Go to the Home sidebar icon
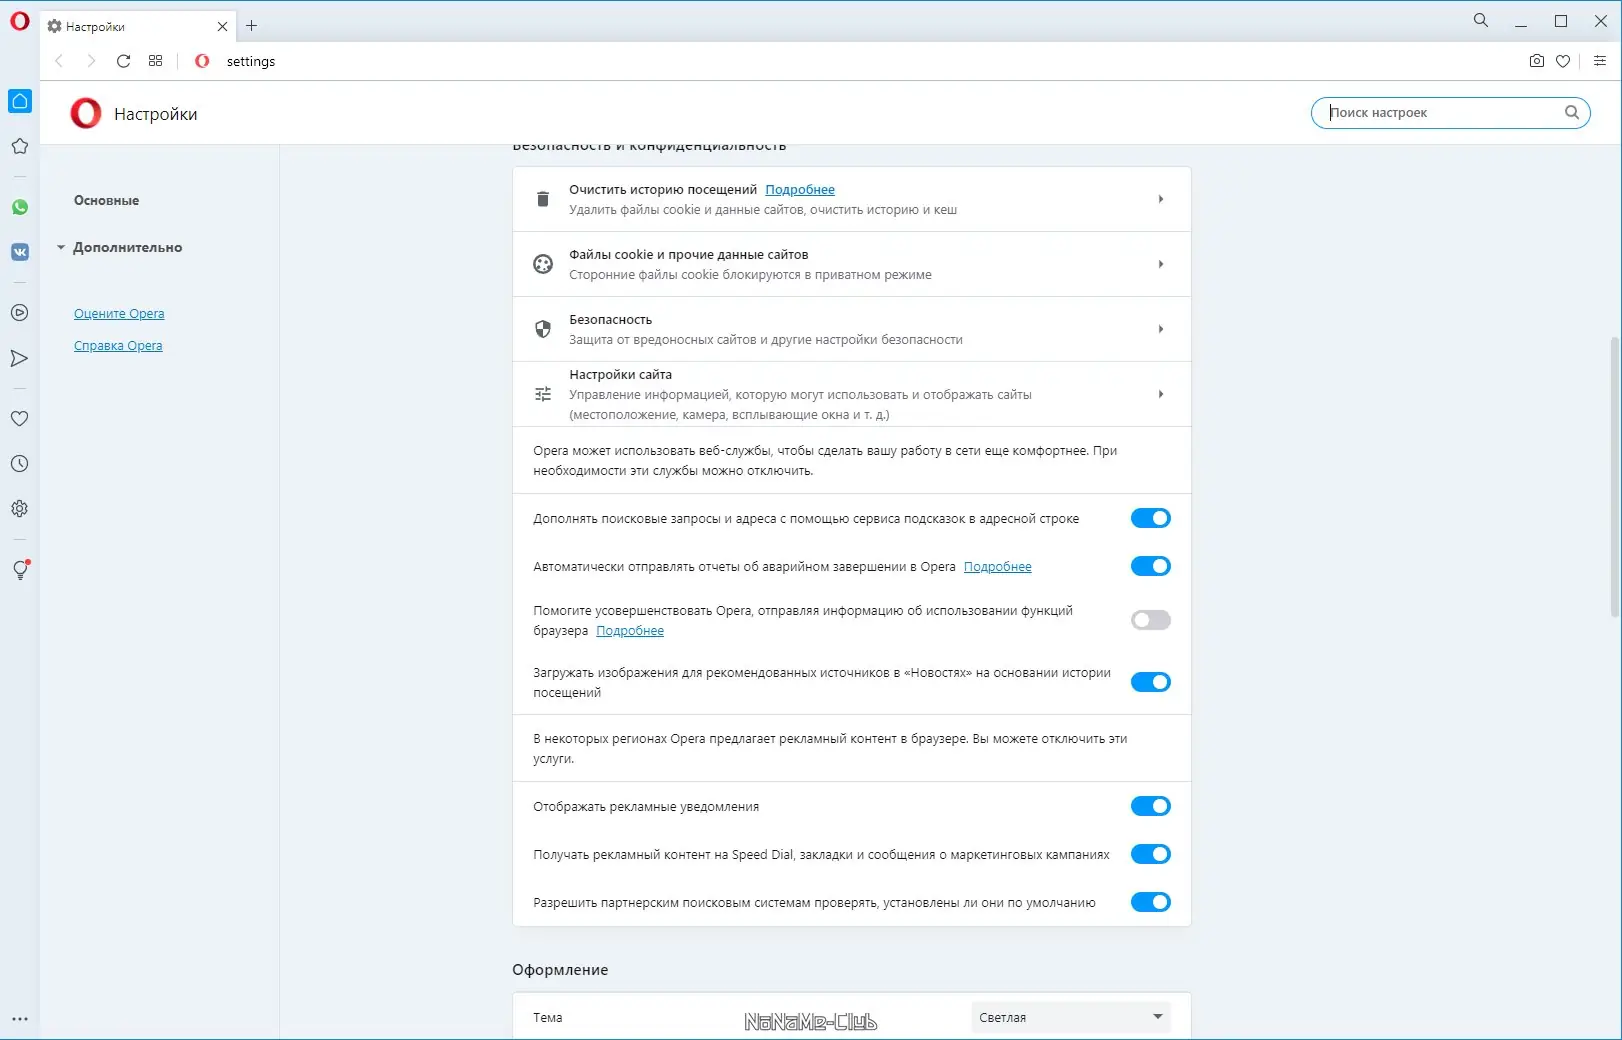 coord(20,101)
